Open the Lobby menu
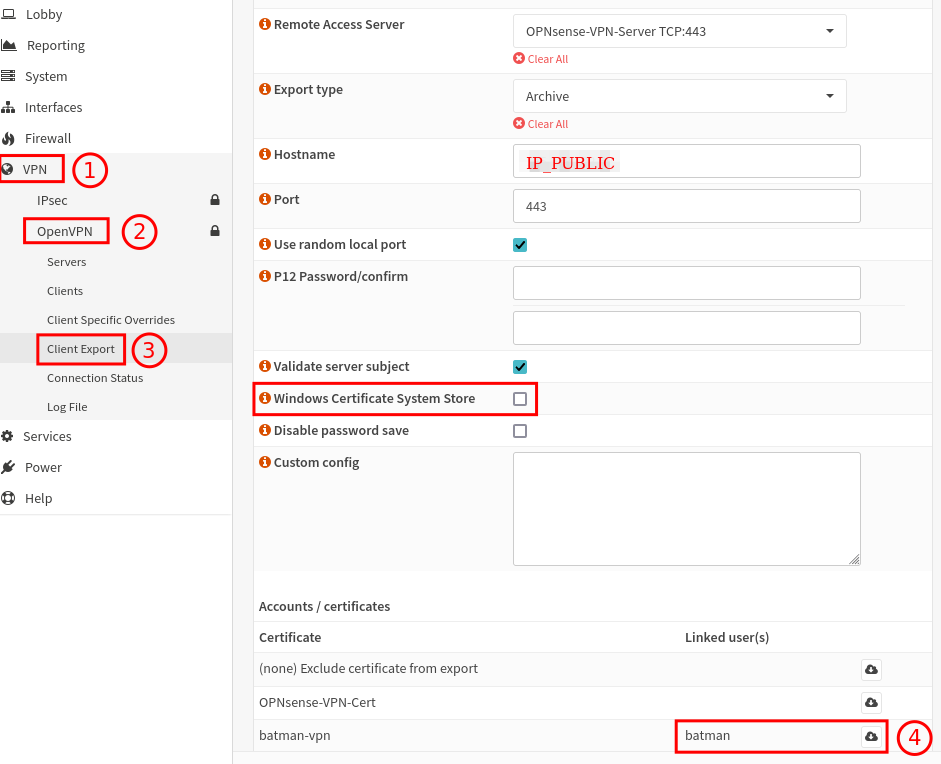941x764 pixels. 44,14
